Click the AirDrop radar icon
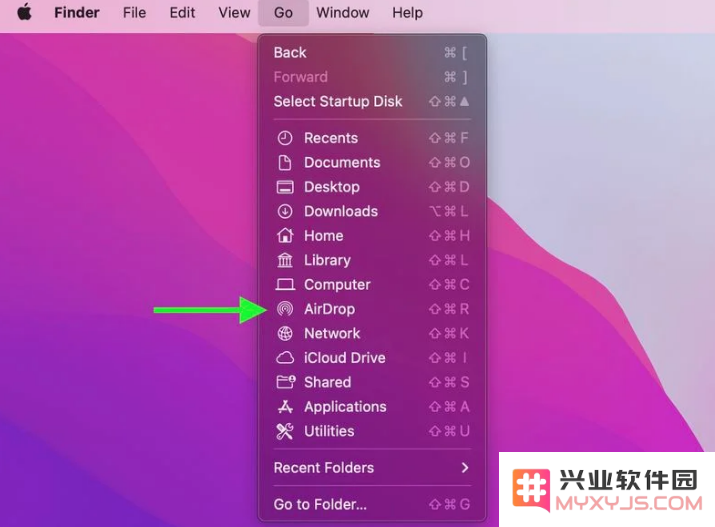Viewport: 715px width, 527px height. (285, 309)
